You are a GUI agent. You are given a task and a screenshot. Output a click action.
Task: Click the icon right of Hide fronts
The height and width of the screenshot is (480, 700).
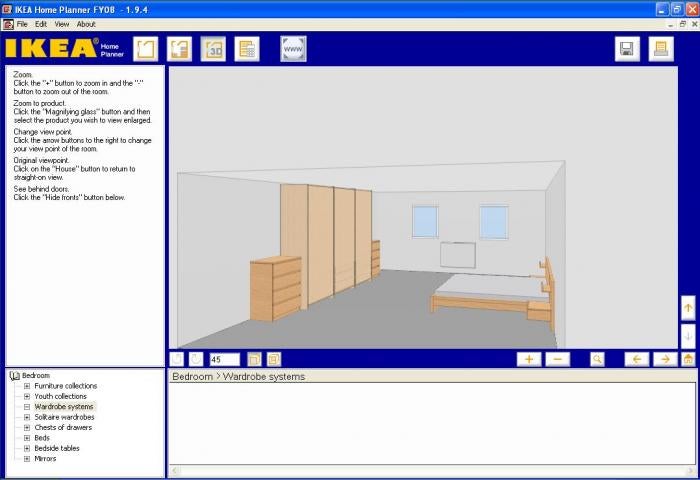pos(274,359)
